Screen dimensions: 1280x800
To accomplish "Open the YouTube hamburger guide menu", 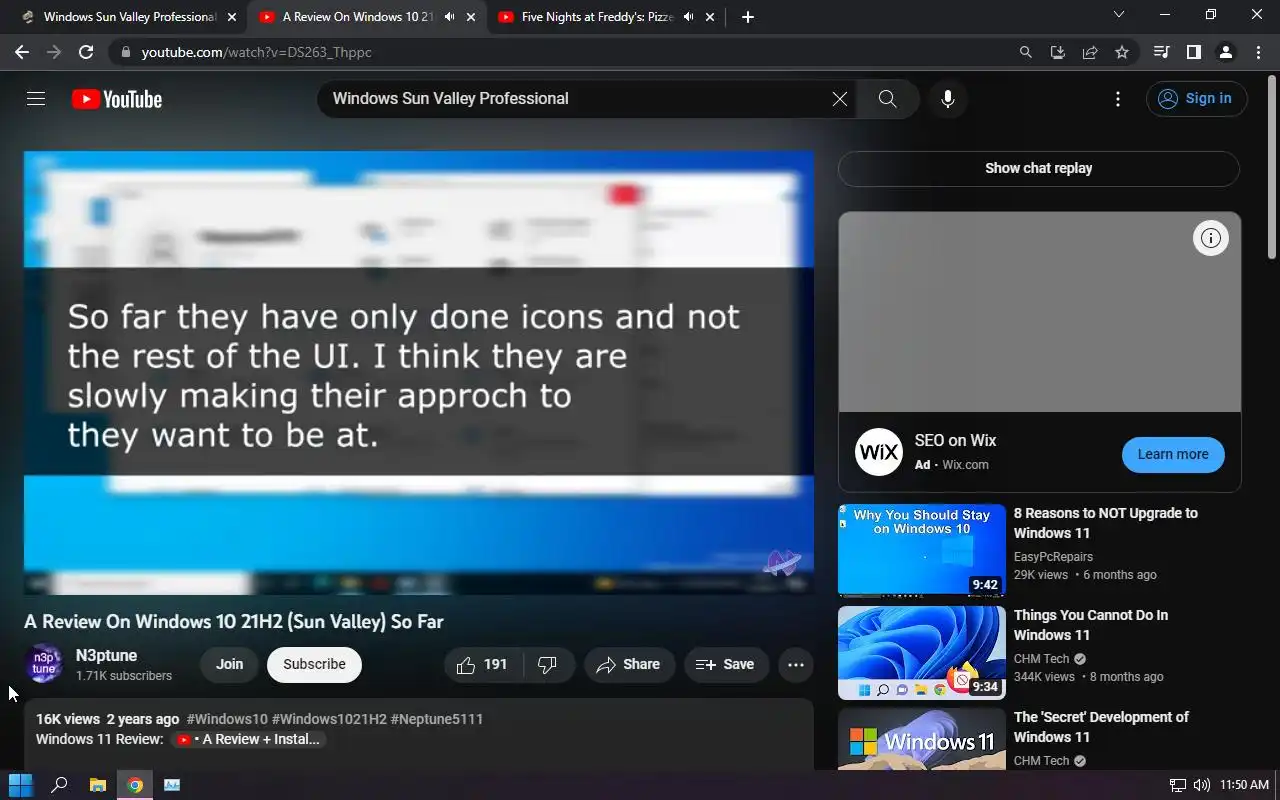I will [36, 99].
